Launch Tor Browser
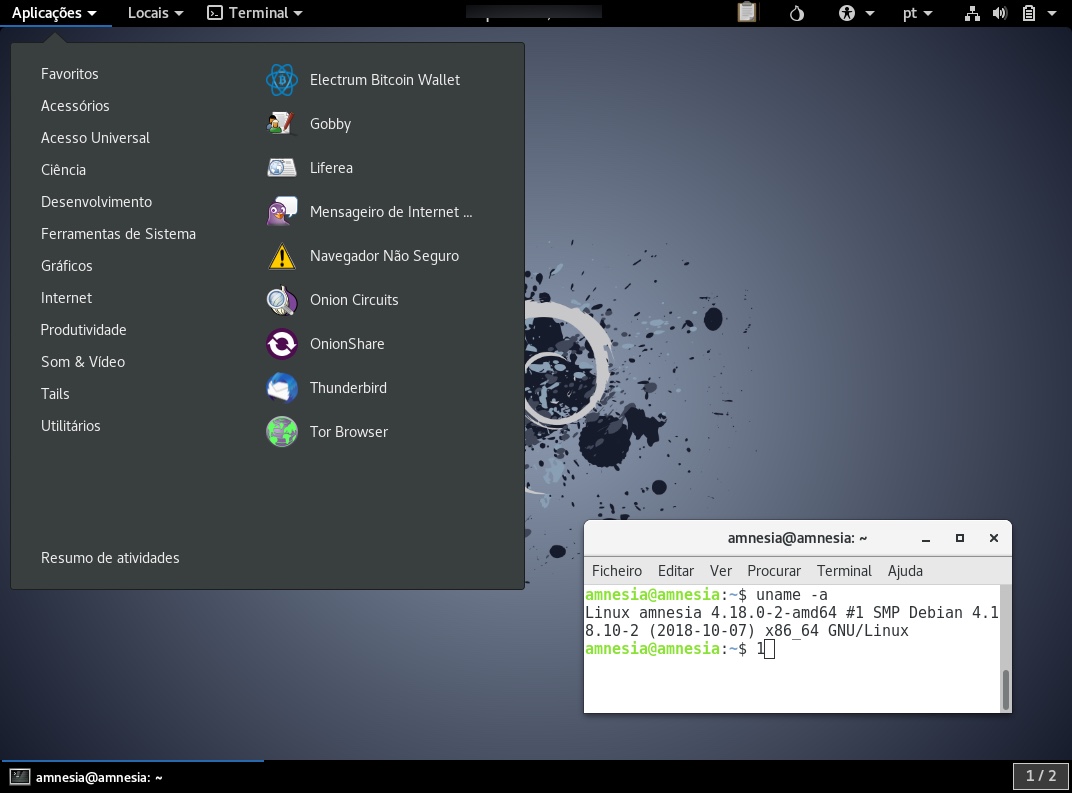The height and width of the screenshot is (793, 1072). pyautogui.click(x=347, y=432)
